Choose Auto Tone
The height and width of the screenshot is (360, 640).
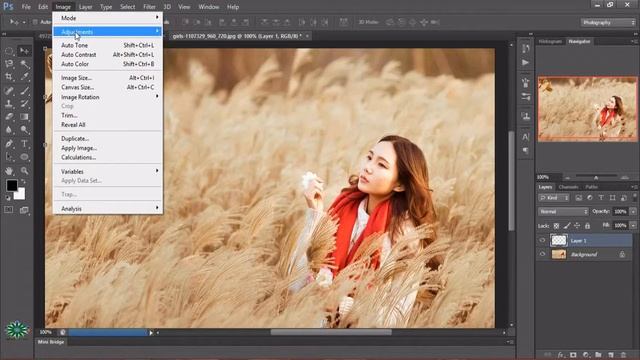pyautogui.click(x=108, y=45)
